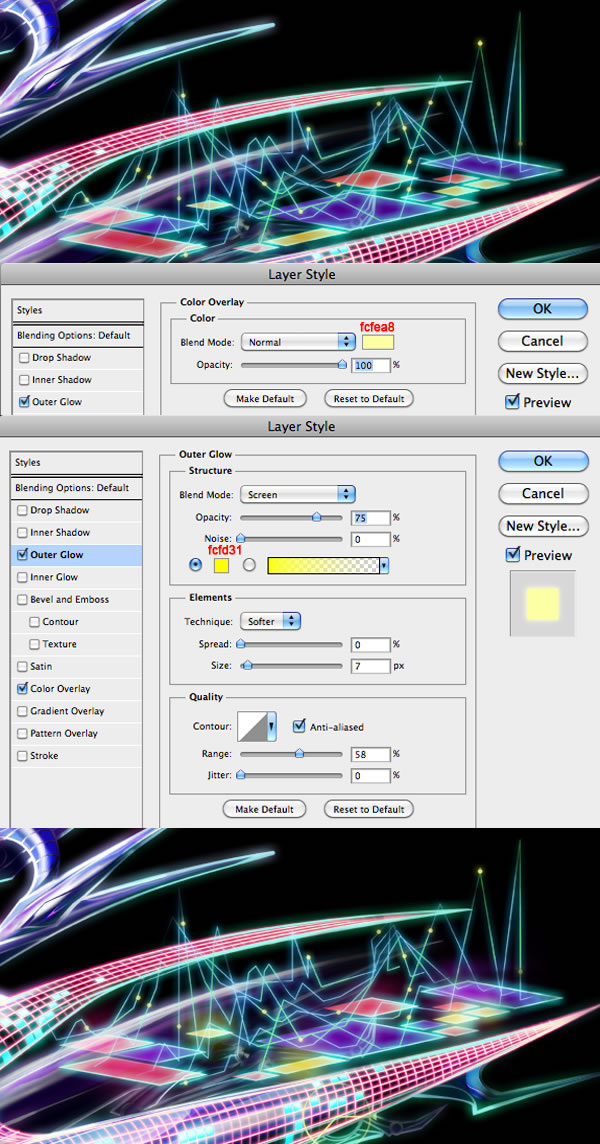Screen dimensions: 600x1144
Task: Click the Color Overlay Opacity slider handle
Action: click(x=342, y=364)
